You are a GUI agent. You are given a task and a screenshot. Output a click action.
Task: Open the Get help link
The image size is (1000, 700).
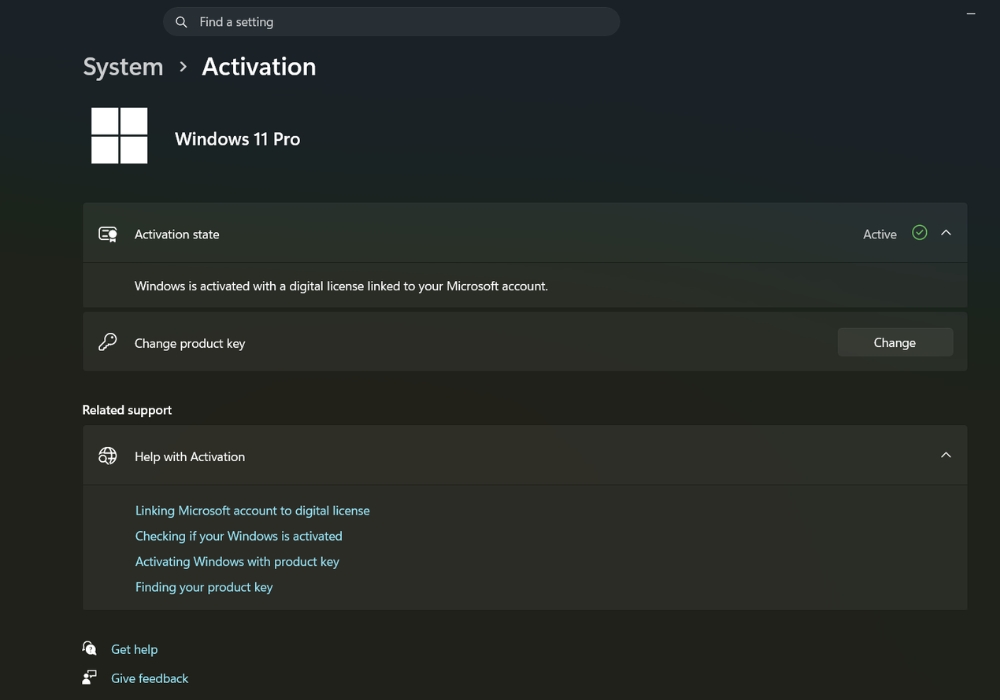click(x=134, y=649)
